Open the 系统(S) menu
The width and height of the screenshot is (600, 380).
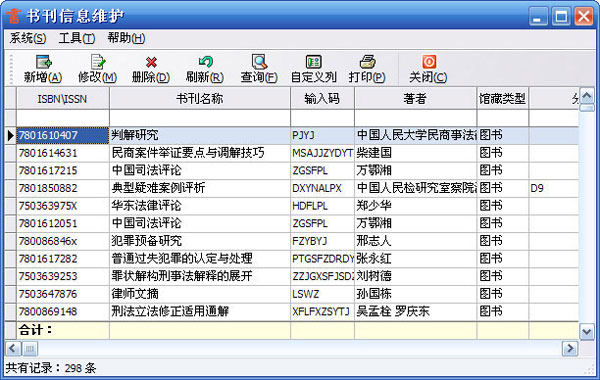28,38
